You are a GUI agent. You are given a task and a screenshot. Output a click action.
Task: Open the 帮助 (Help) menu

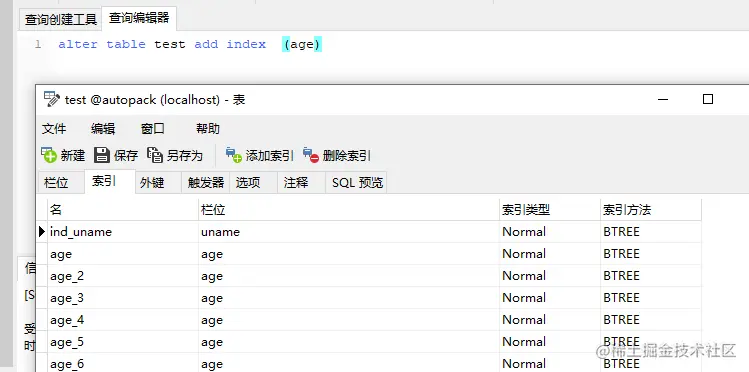tap(208, 128)
